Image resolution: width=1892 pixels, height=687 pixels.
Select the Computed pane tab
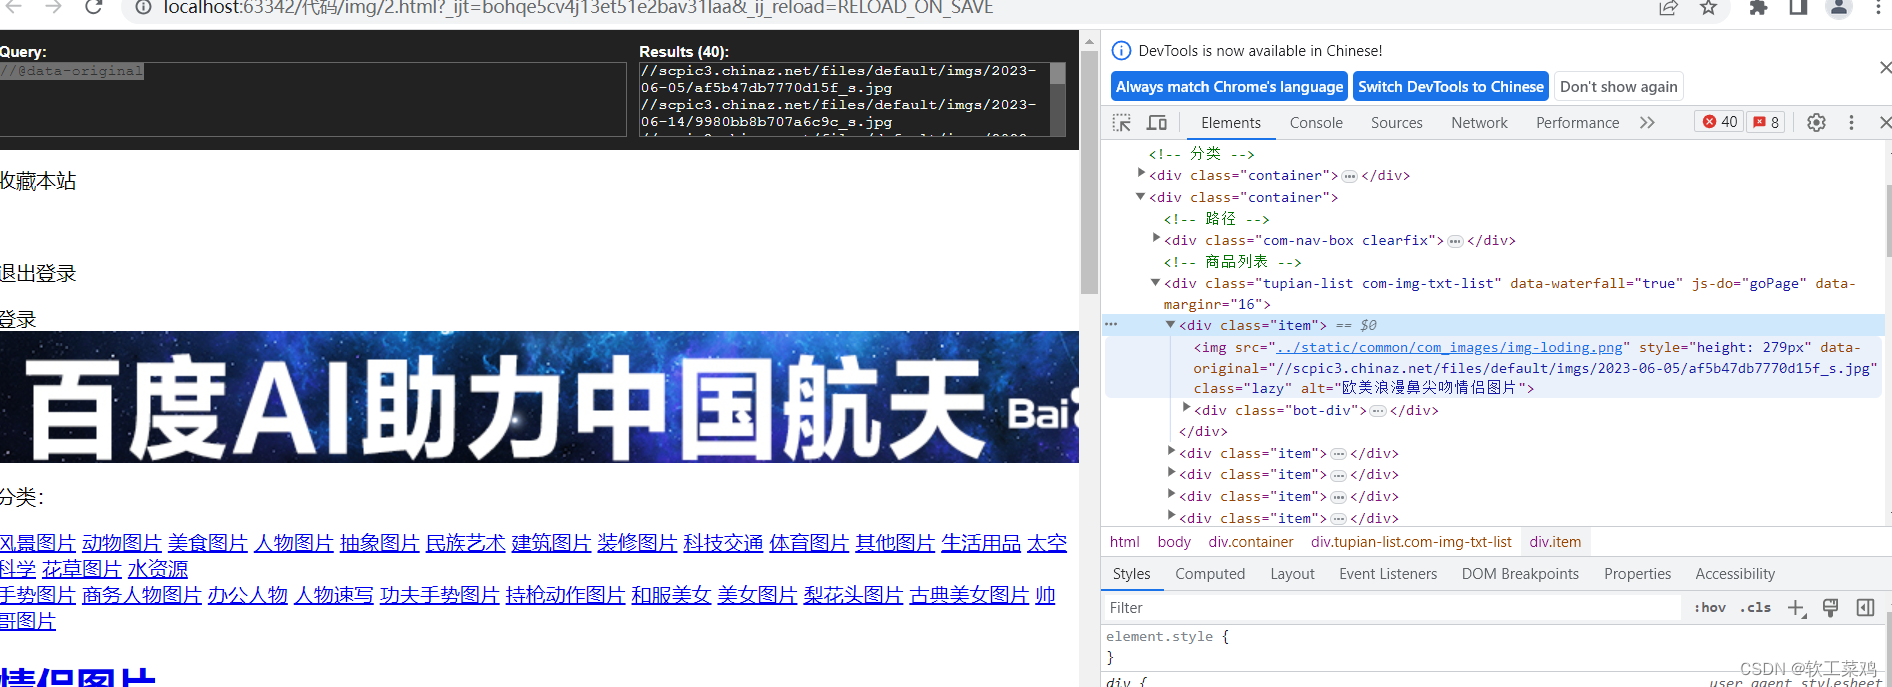point(1210,574)
